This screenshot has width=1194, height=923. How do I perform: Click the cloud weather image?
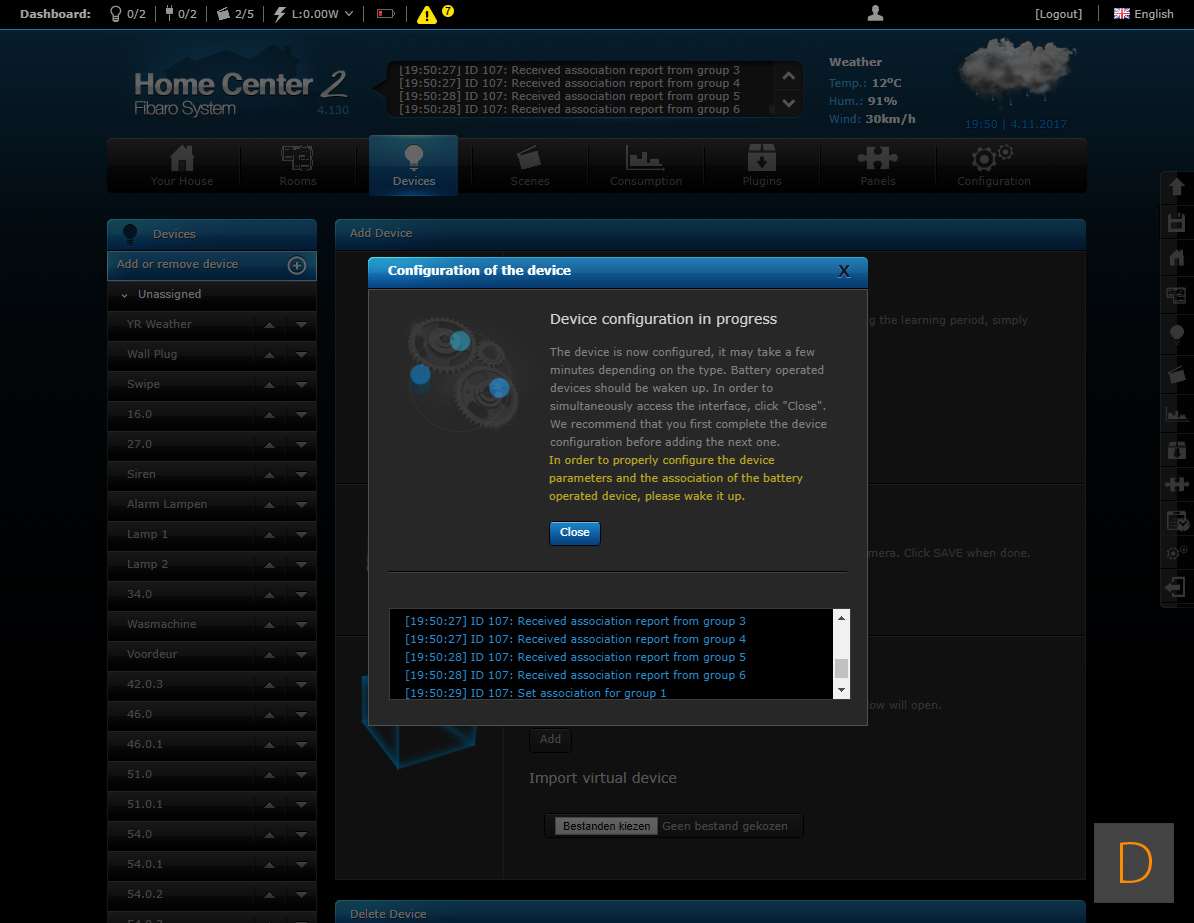pyautogui.click(x=1015, y=71)
